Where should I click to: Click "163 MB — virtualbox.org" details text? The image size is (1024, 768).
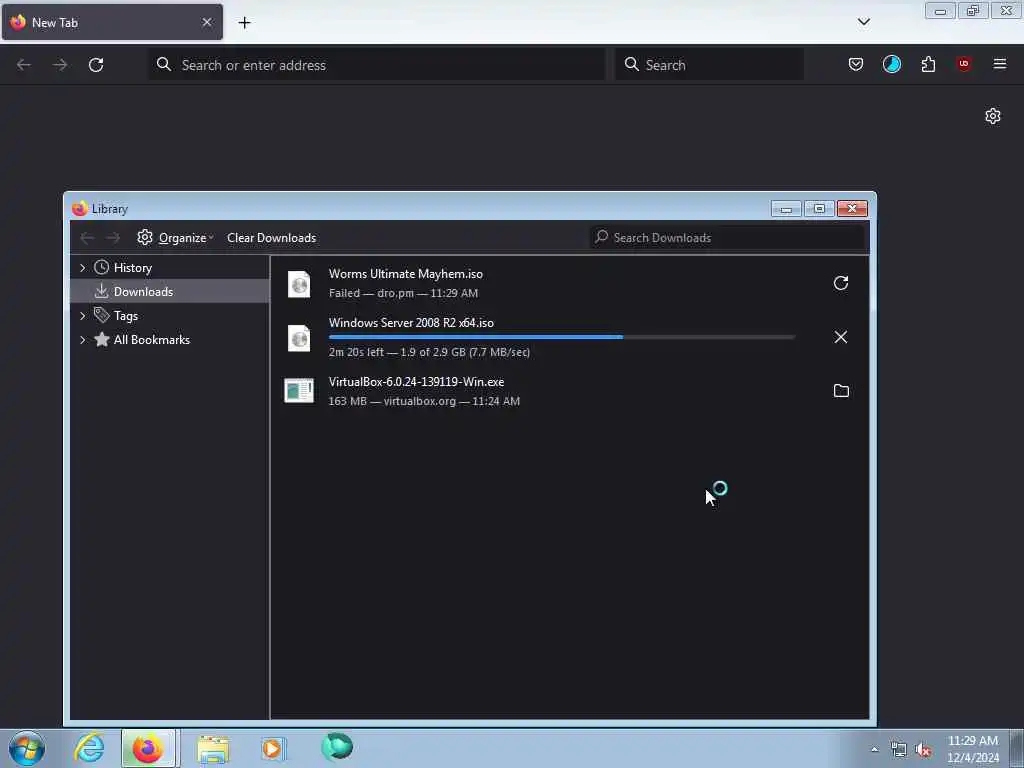tap(424, 401)
